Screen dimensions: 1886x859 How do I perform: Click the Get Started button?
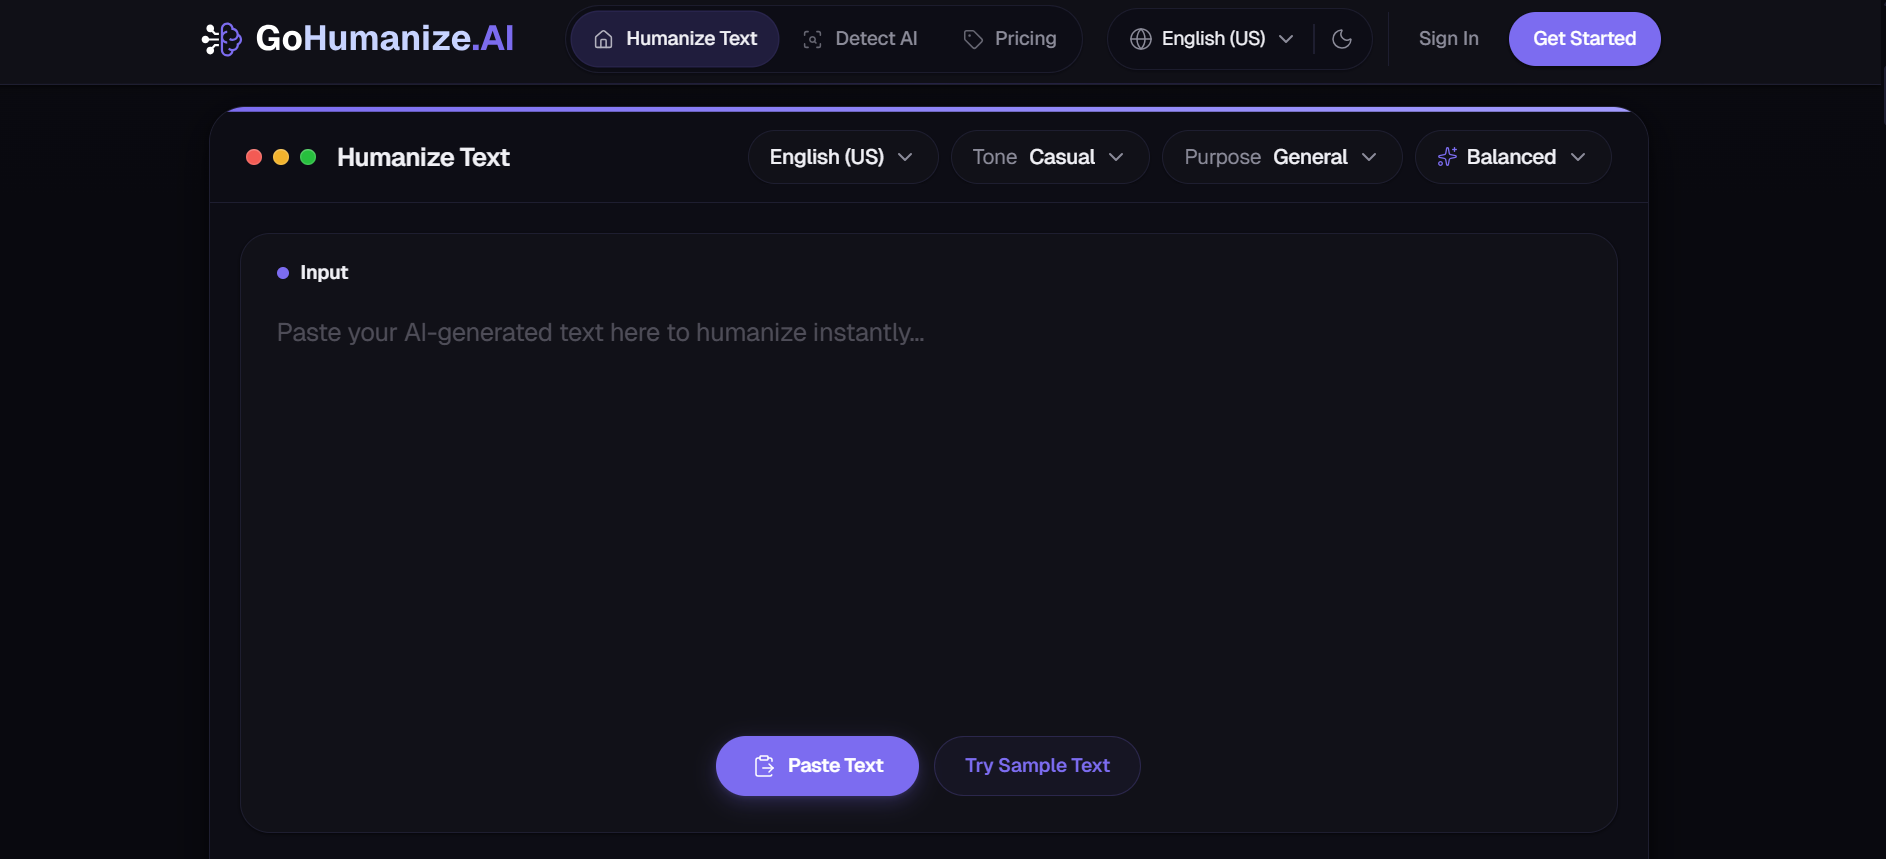[1584, 39]
